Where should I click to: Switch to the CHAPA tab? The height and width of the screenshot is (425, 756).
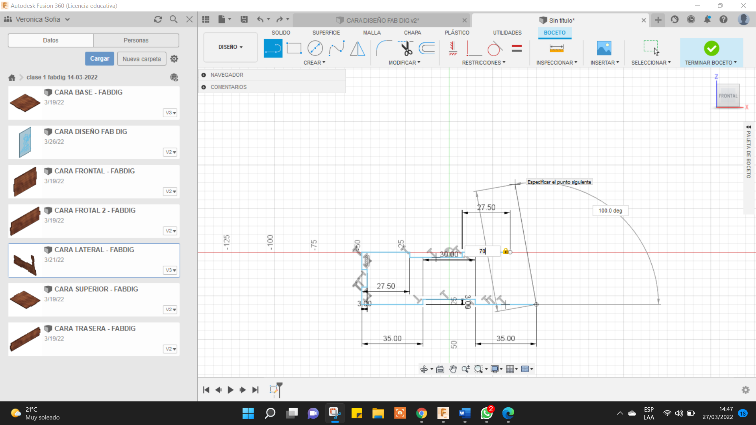pyautogui.click(x=412, y=33)
